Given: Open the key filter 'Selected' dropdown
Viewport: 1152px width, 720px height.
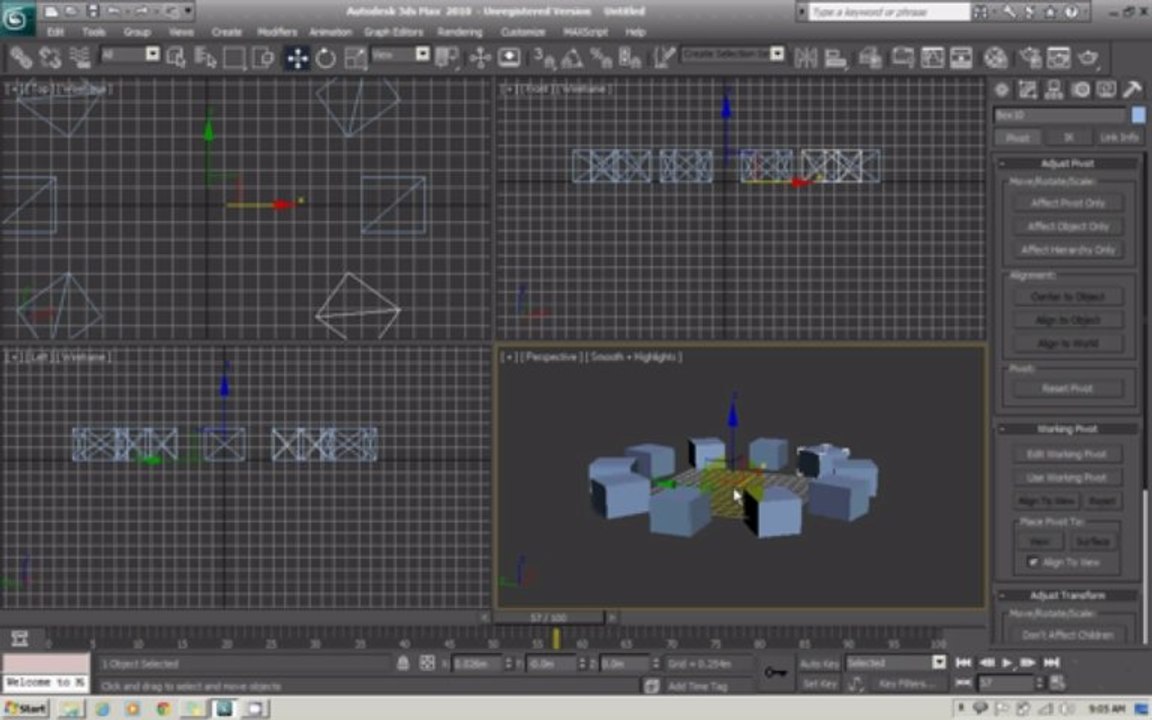Looking at the screenshot, I should (939, 663).
